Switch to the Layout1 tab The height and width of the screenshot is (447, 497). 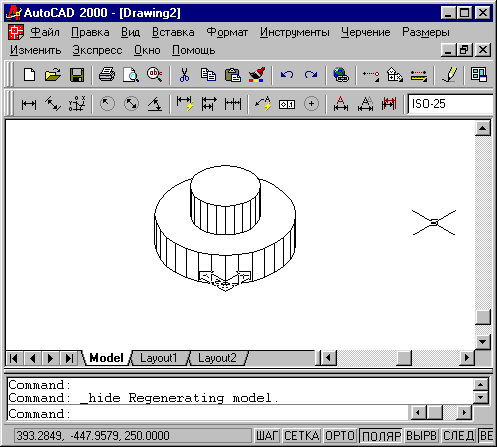[159, 358]
